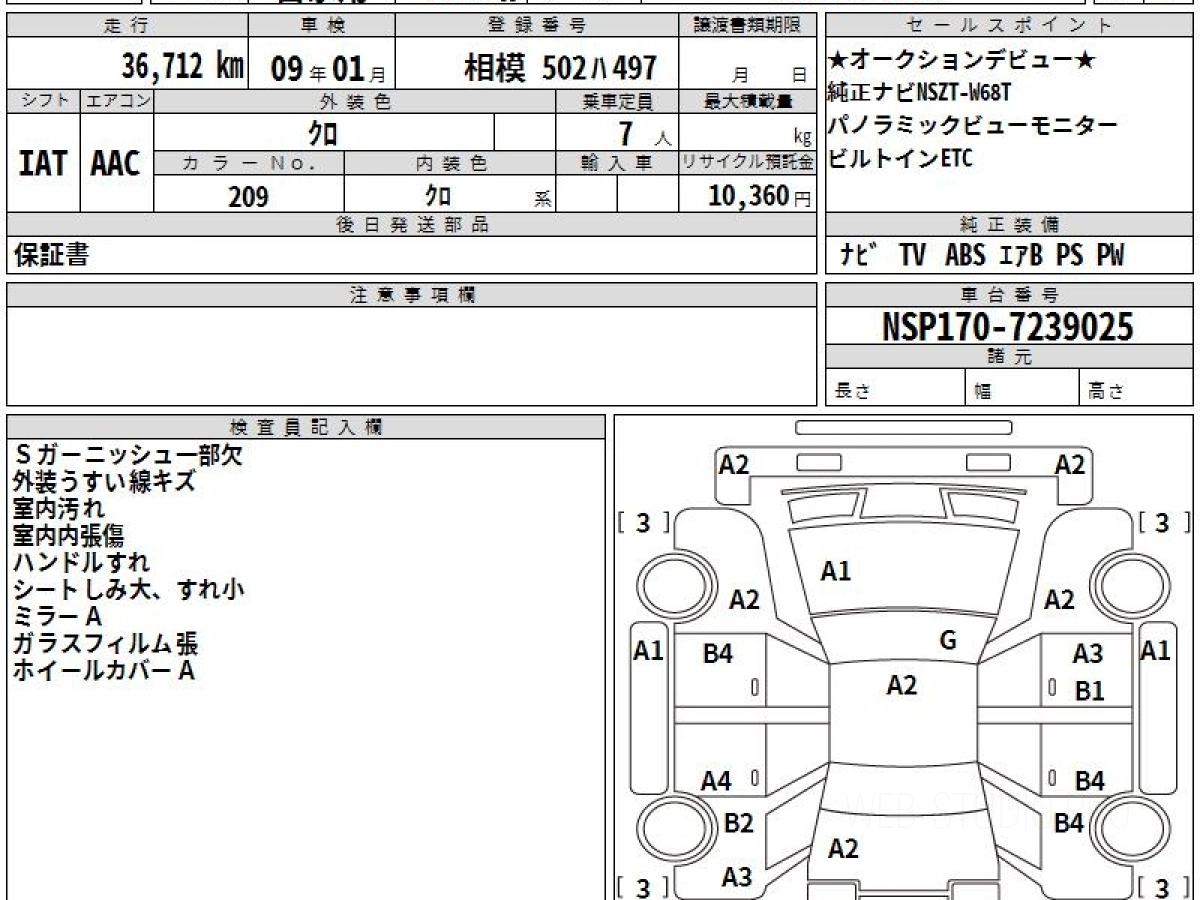Click the B2 damage mark on diagram

click(738, 823)
